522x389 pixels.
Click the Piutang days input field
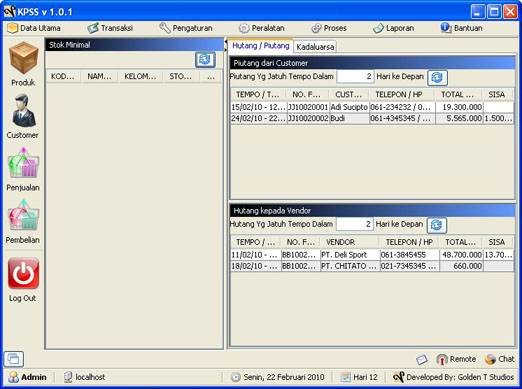click(355, 77)
